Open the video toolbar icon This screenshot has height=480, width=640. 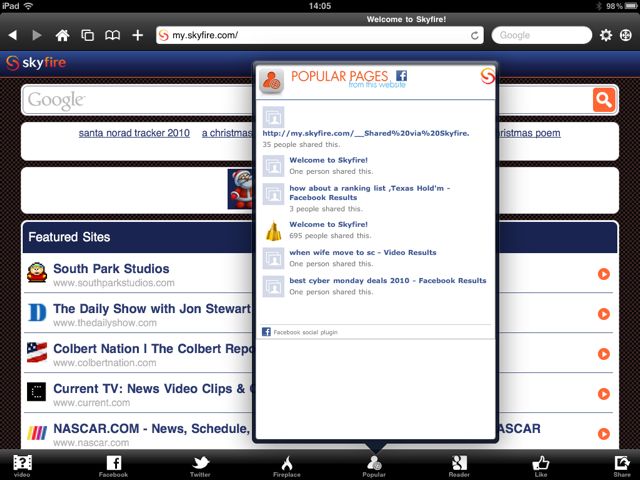pyautogui.click(x=22, y=466)
